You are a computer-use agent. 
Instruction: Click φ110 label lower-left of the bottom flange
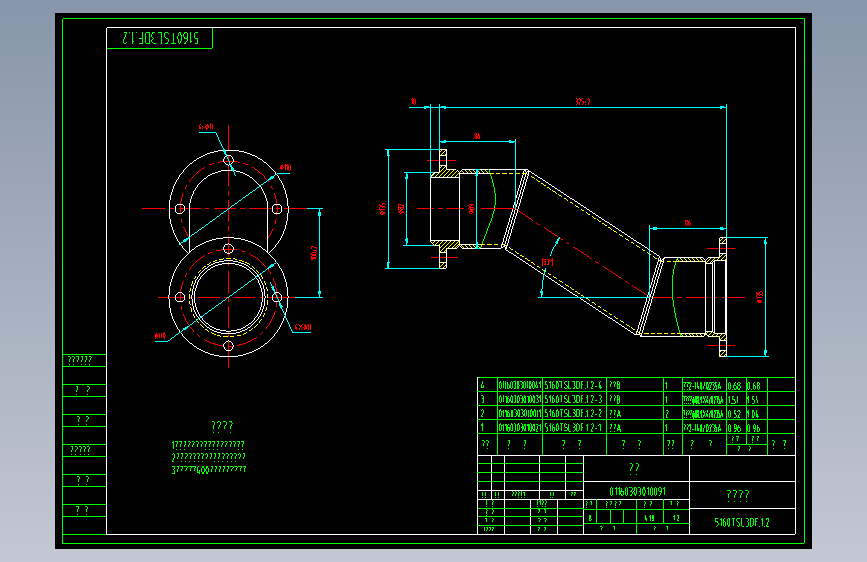[160, 336]
